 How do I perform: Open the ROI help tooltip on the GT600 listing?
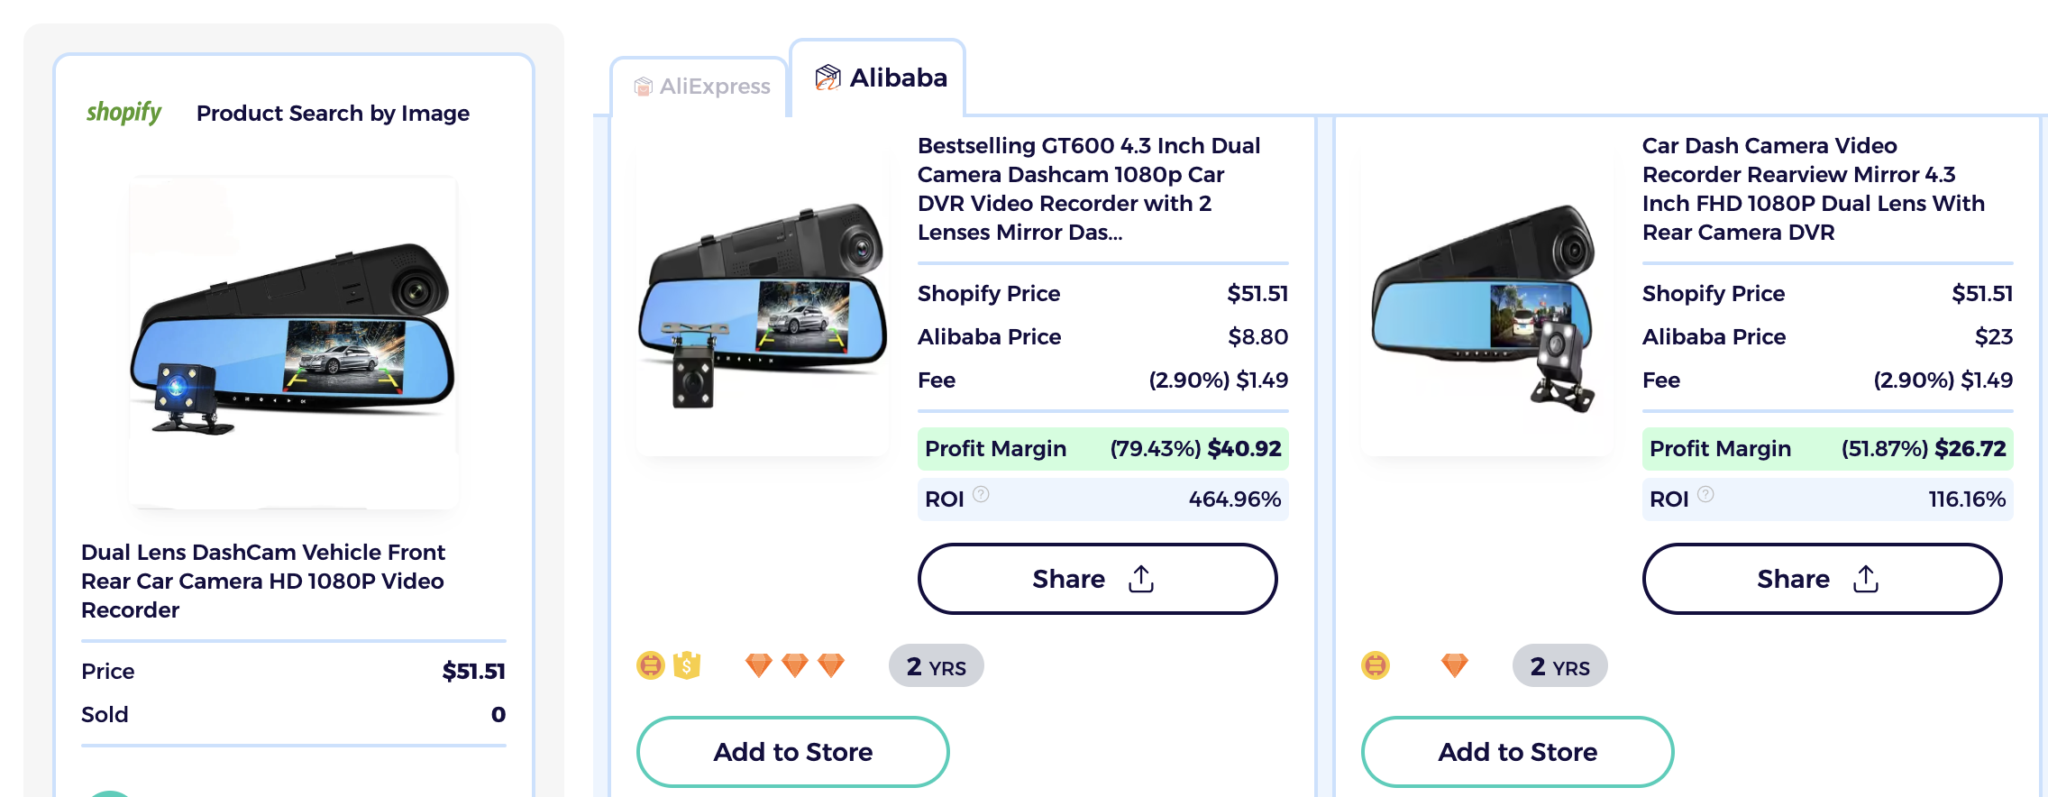click(982, 494)
